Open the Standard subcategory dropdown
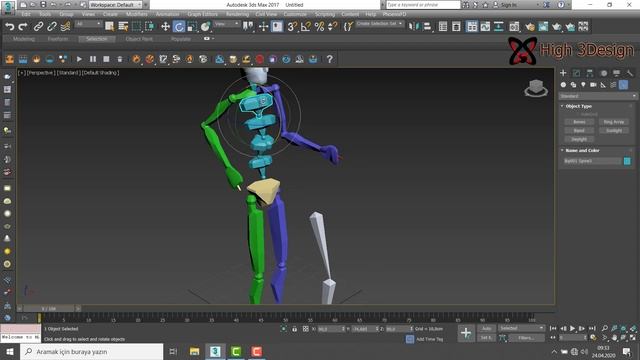 coord(598,96)
